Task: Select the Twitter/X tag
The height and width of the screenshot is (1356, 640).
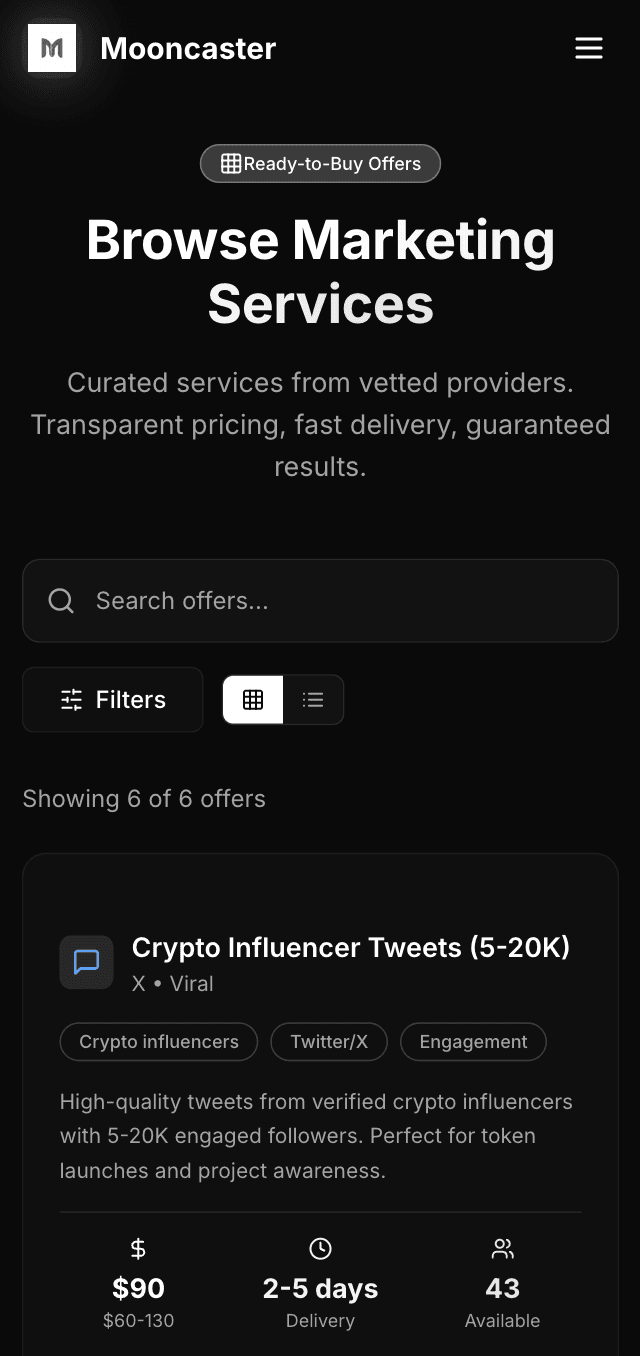Action: [x=329, y=1042]
